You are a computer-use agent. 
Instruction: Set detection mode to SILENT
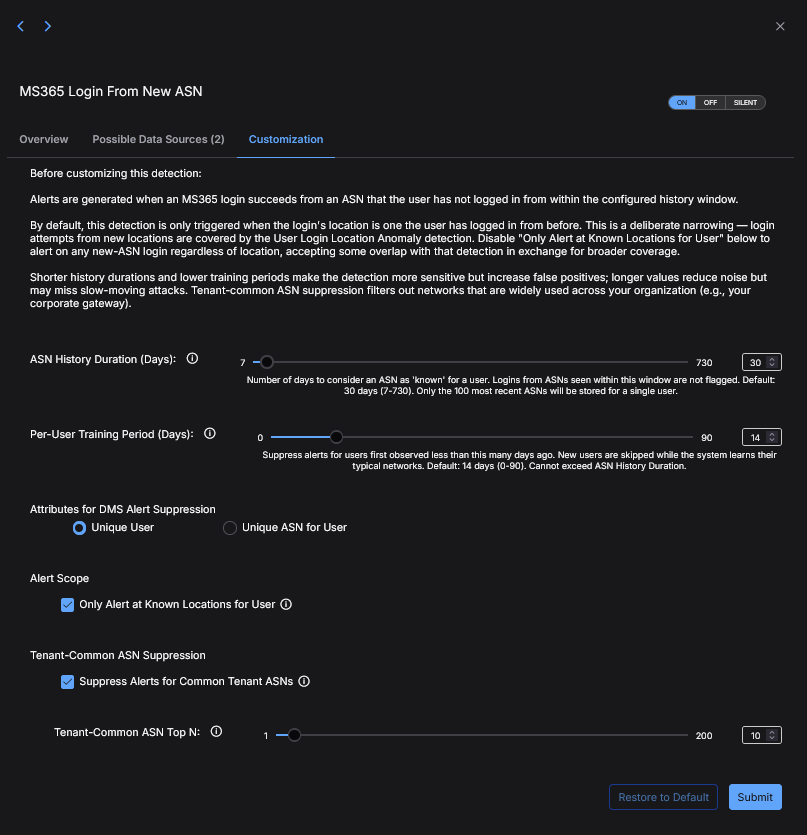[745, 103]
